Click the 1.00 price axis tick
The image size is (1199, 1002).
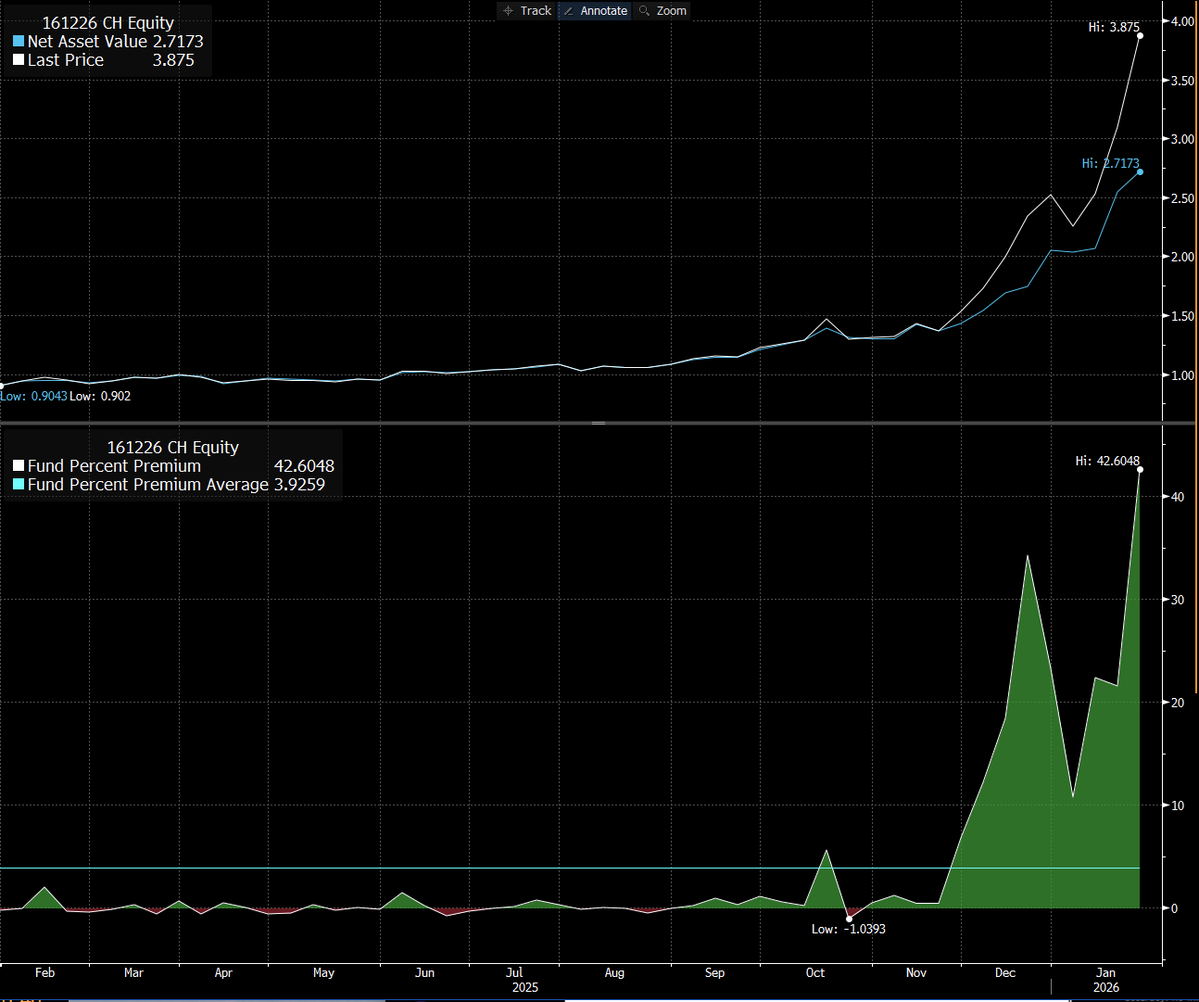pyautogui.click(x=1182, y=375)
